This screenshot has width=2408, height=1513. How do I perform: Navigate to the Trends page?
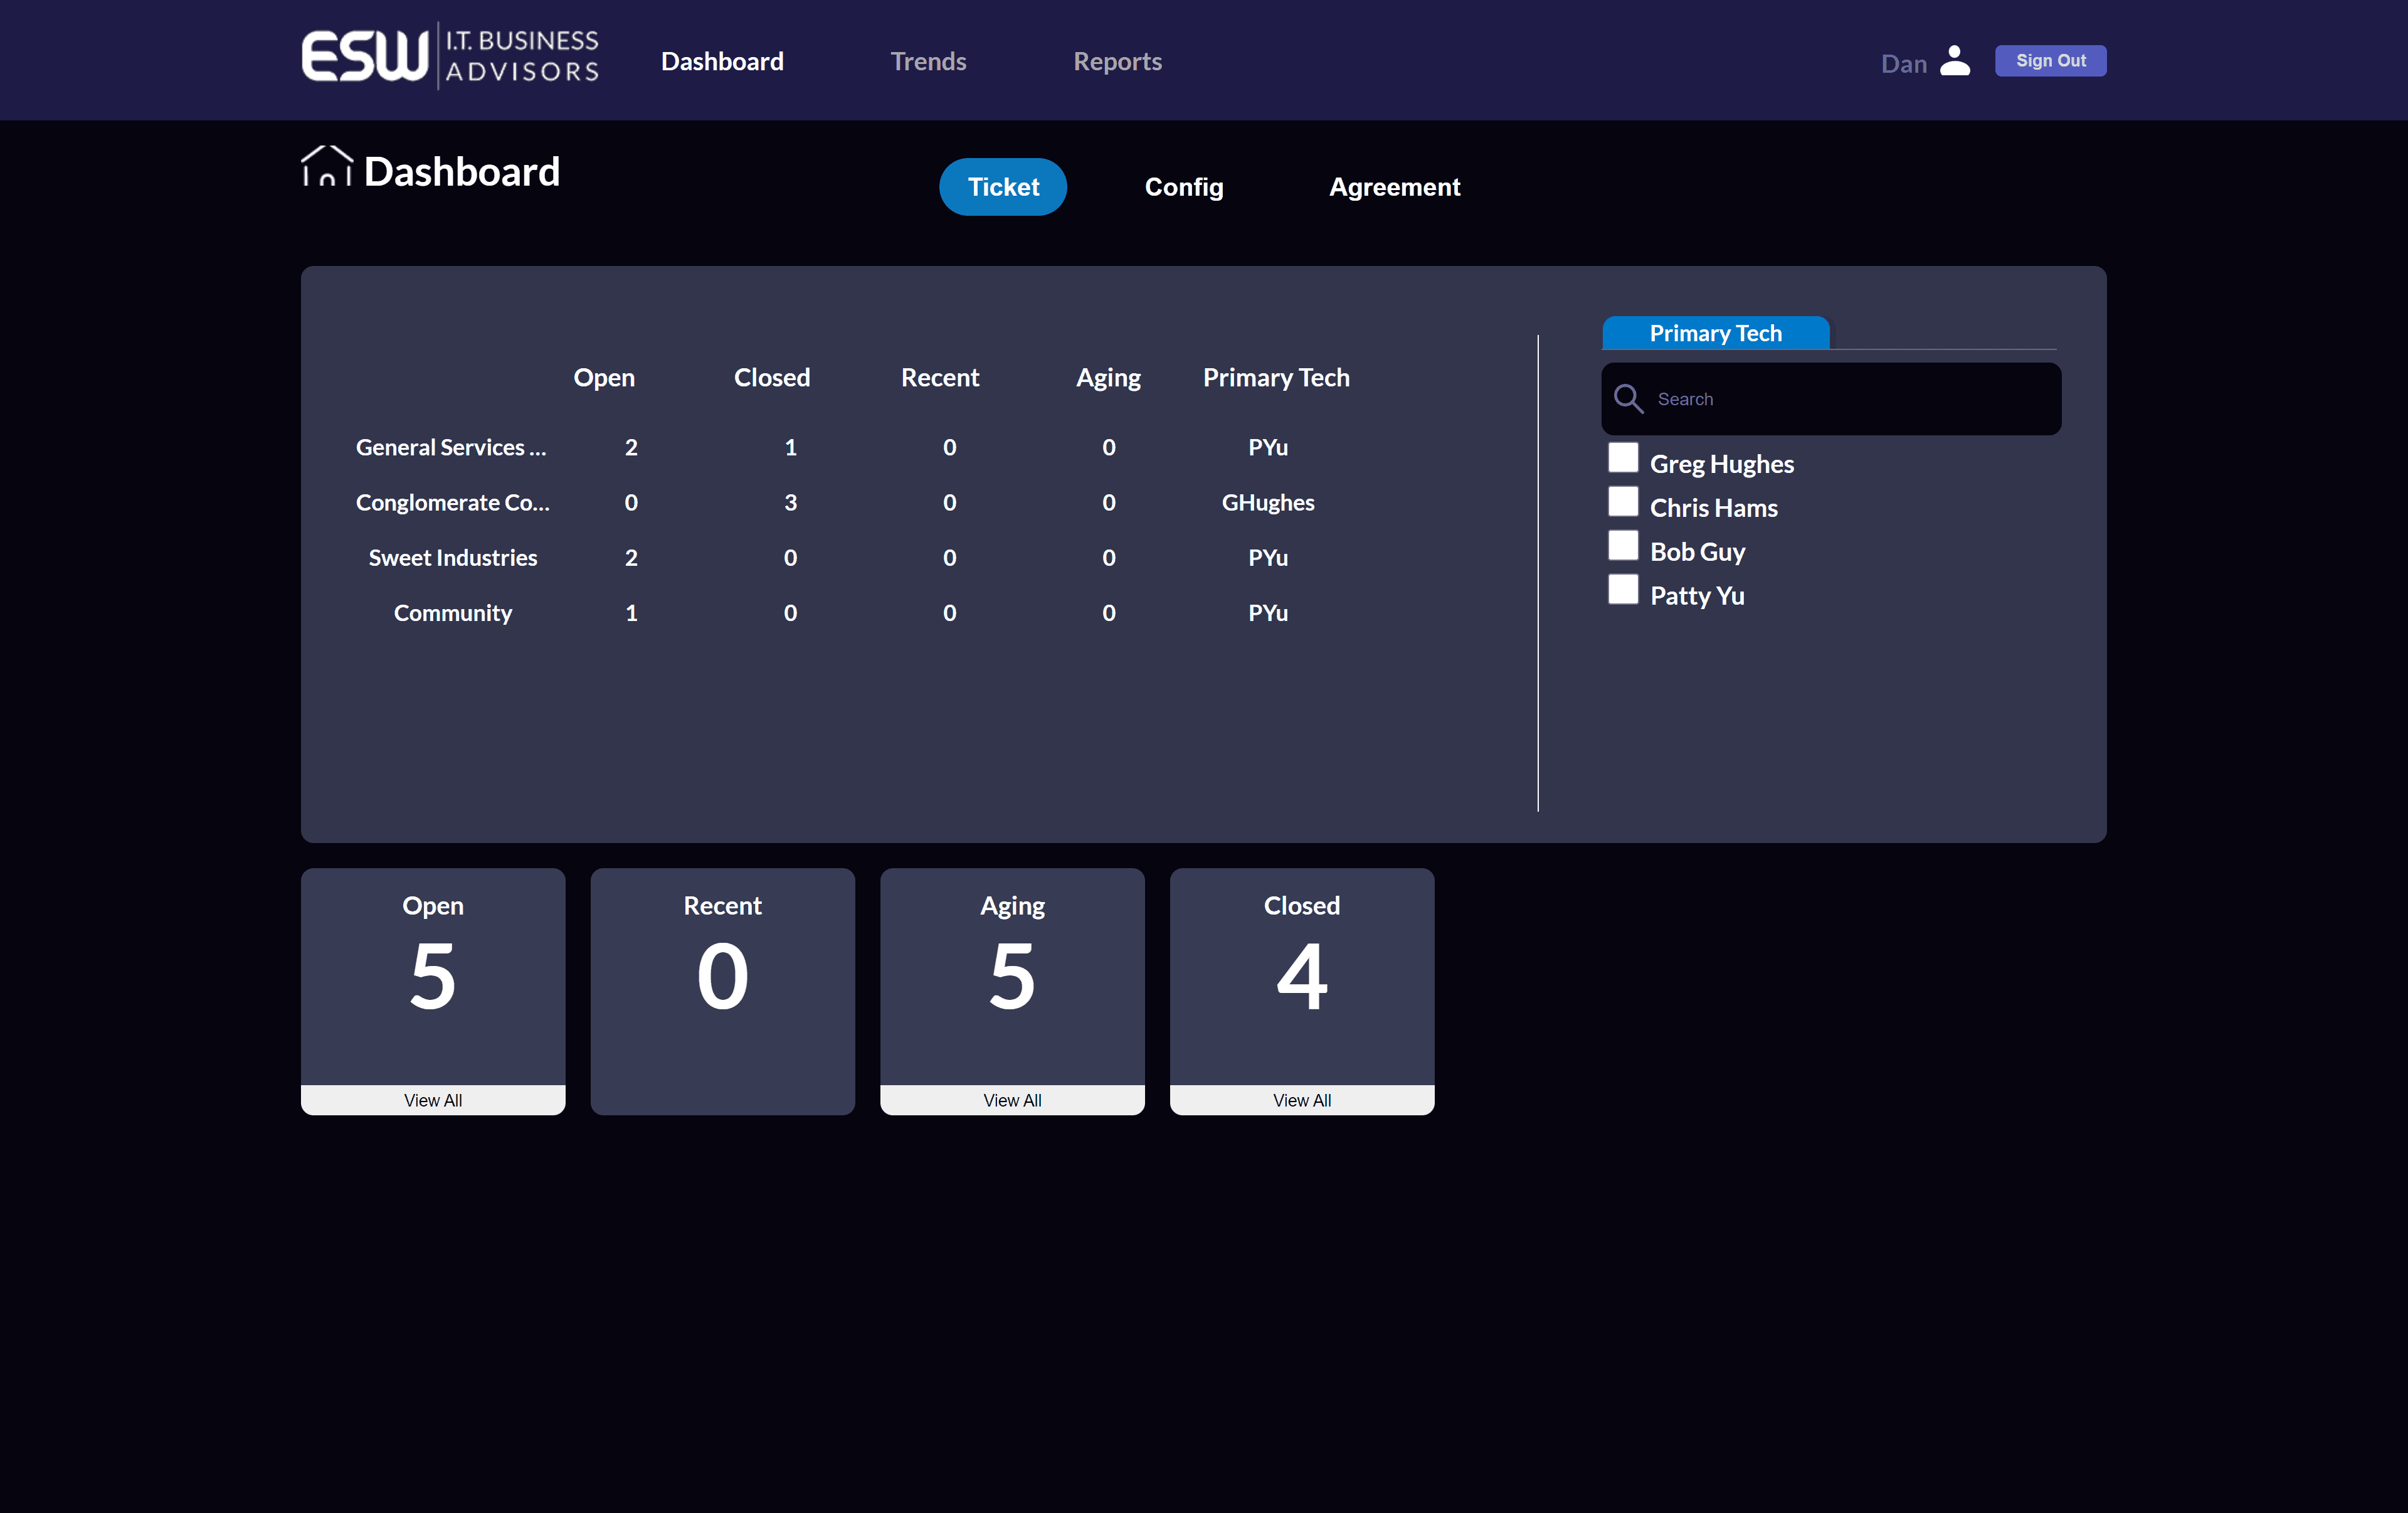pos(928,60)
